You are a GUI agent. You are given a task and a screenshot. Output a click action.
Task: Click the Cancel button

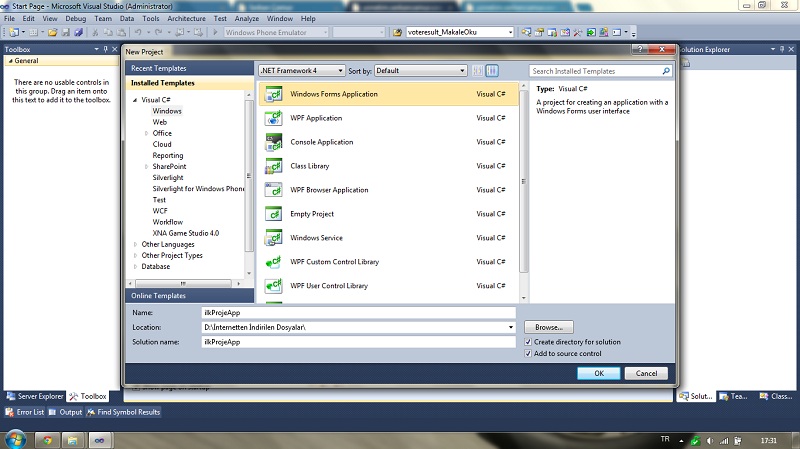click(646, 373)
